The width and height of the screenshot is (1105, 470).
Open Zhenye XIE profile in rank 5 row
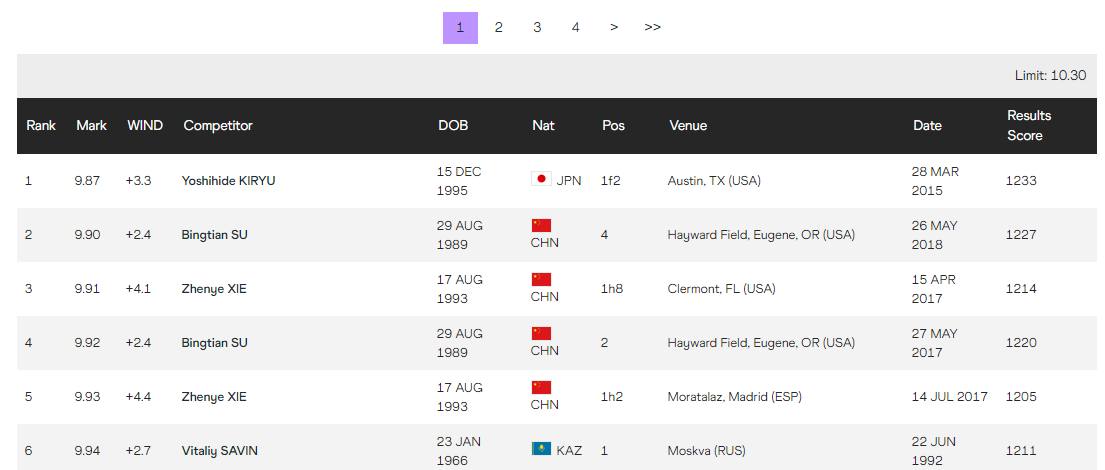pos(214,397)
